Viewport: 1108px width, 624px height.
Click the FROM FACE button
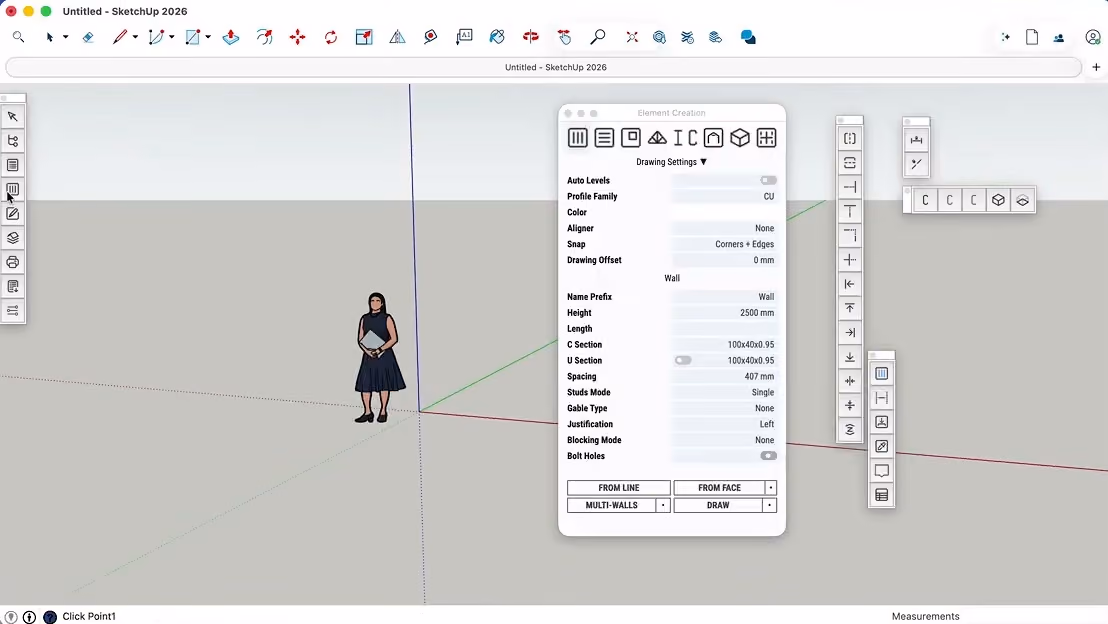pos(719,488)
